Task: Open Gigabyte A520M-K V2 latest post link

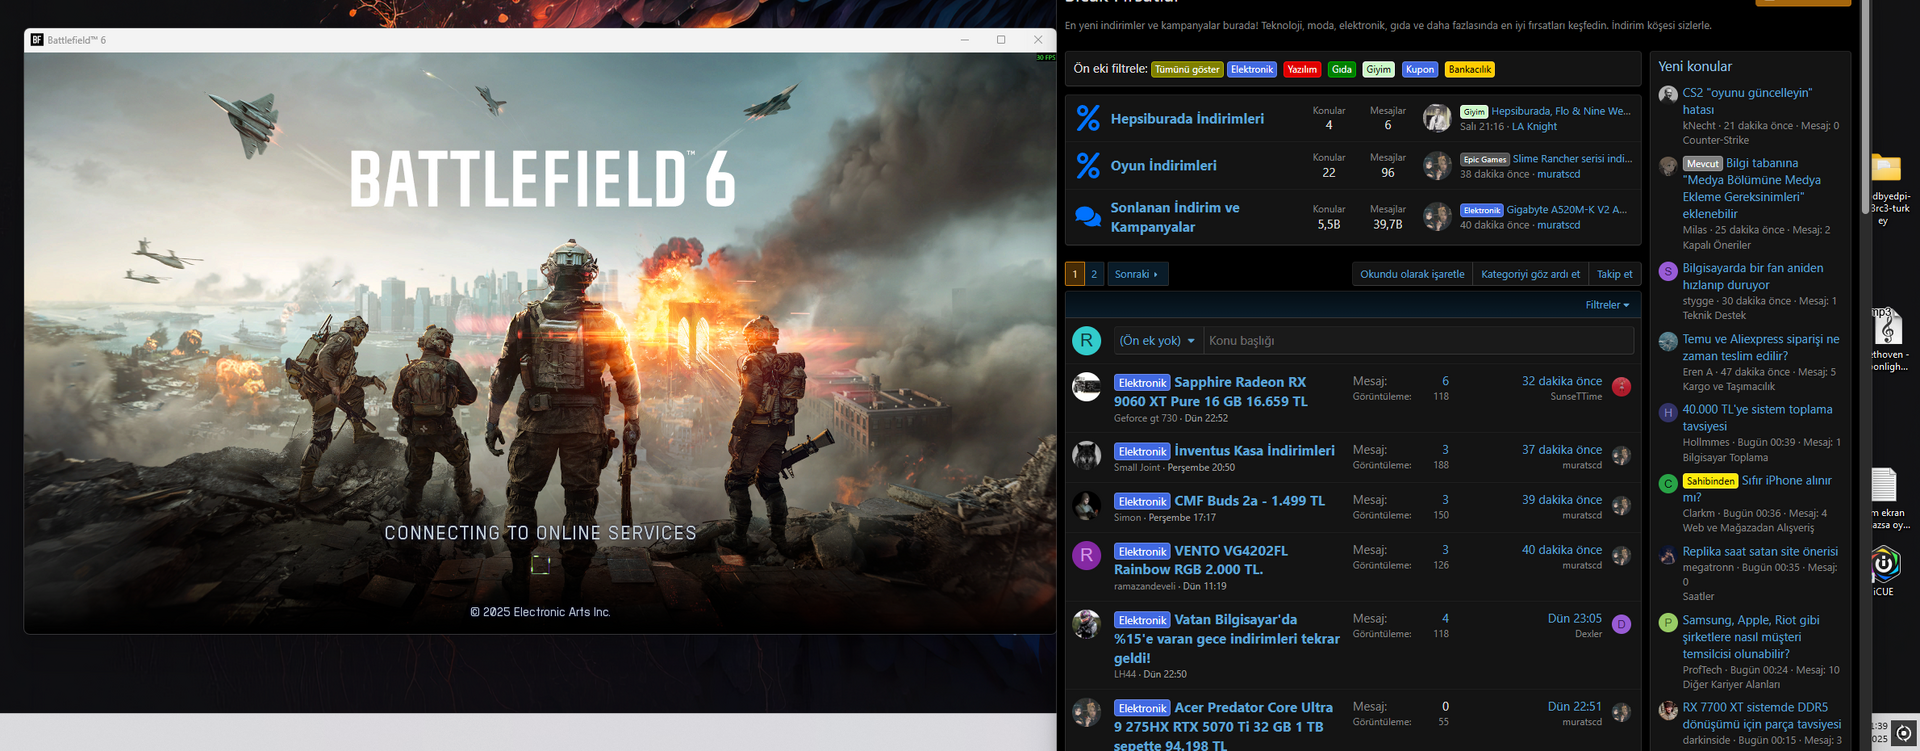Action: [x=1567, y=210]
